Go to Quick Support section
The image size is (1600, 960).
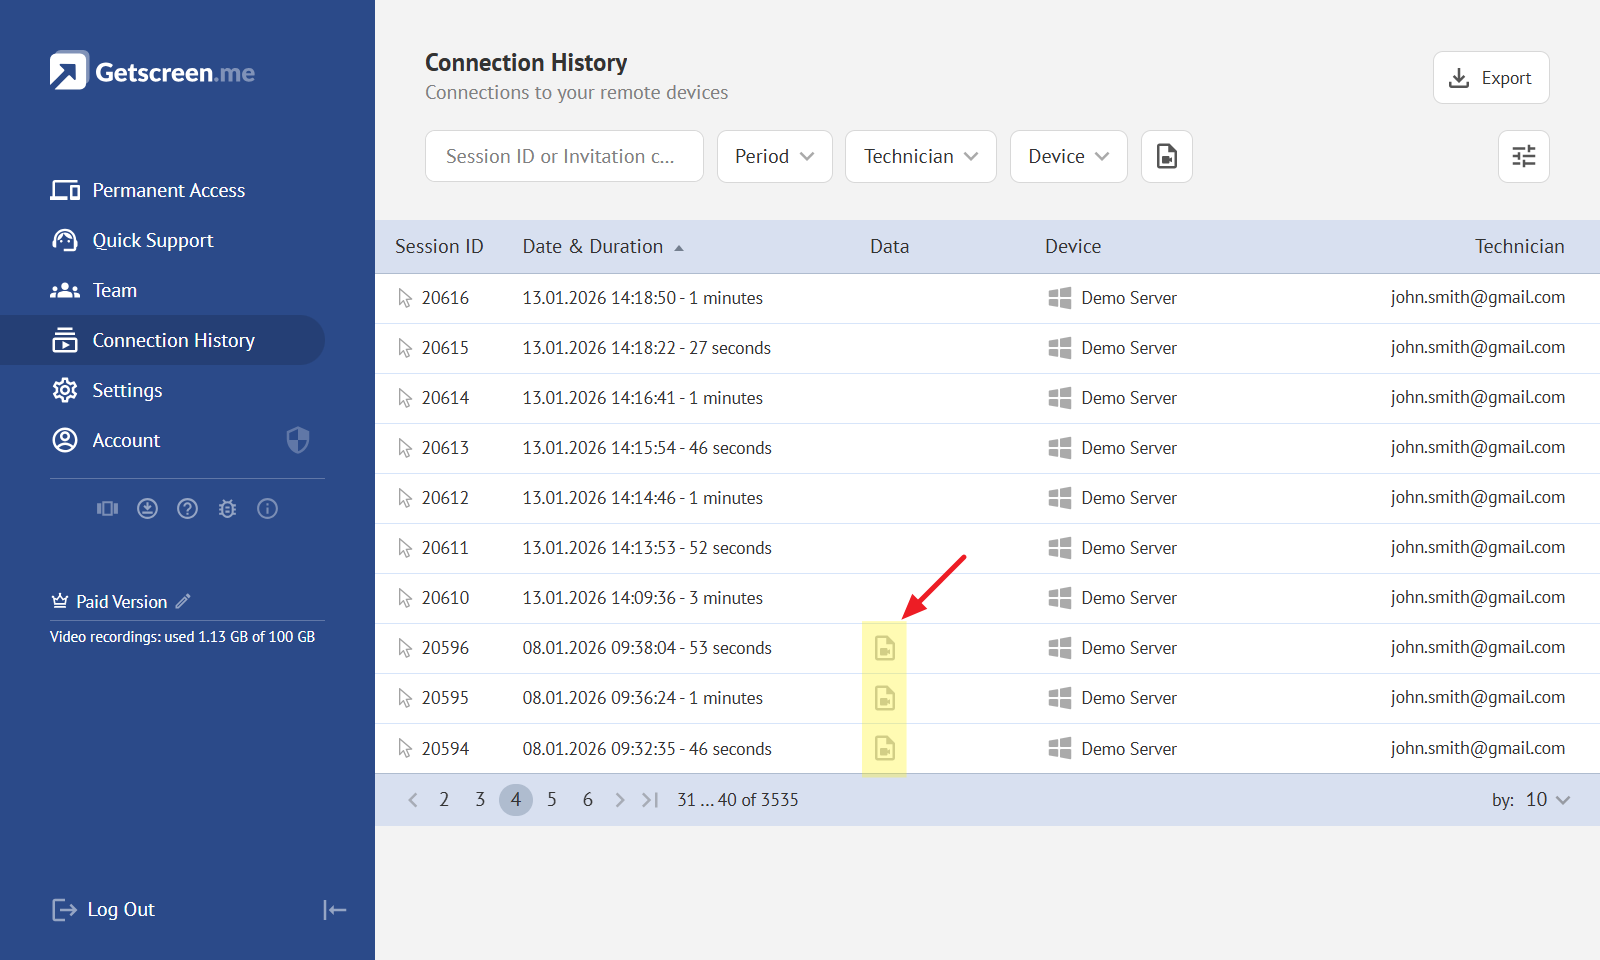152,240
